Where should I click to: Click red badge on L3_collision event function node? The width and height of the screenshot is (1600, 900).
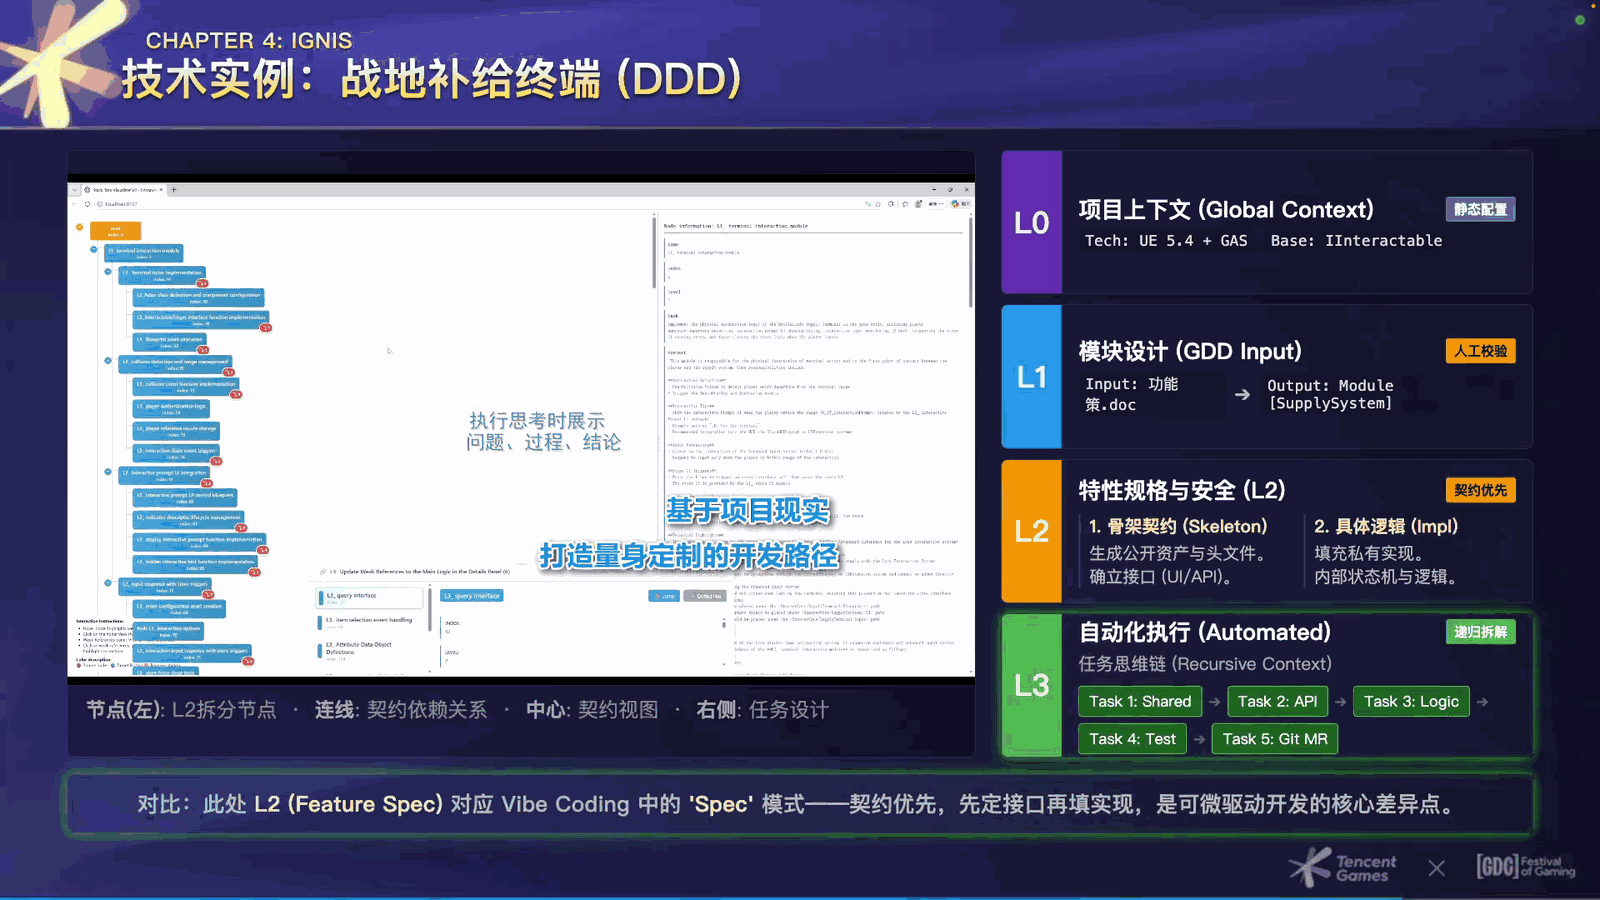[x=236, y=394]
